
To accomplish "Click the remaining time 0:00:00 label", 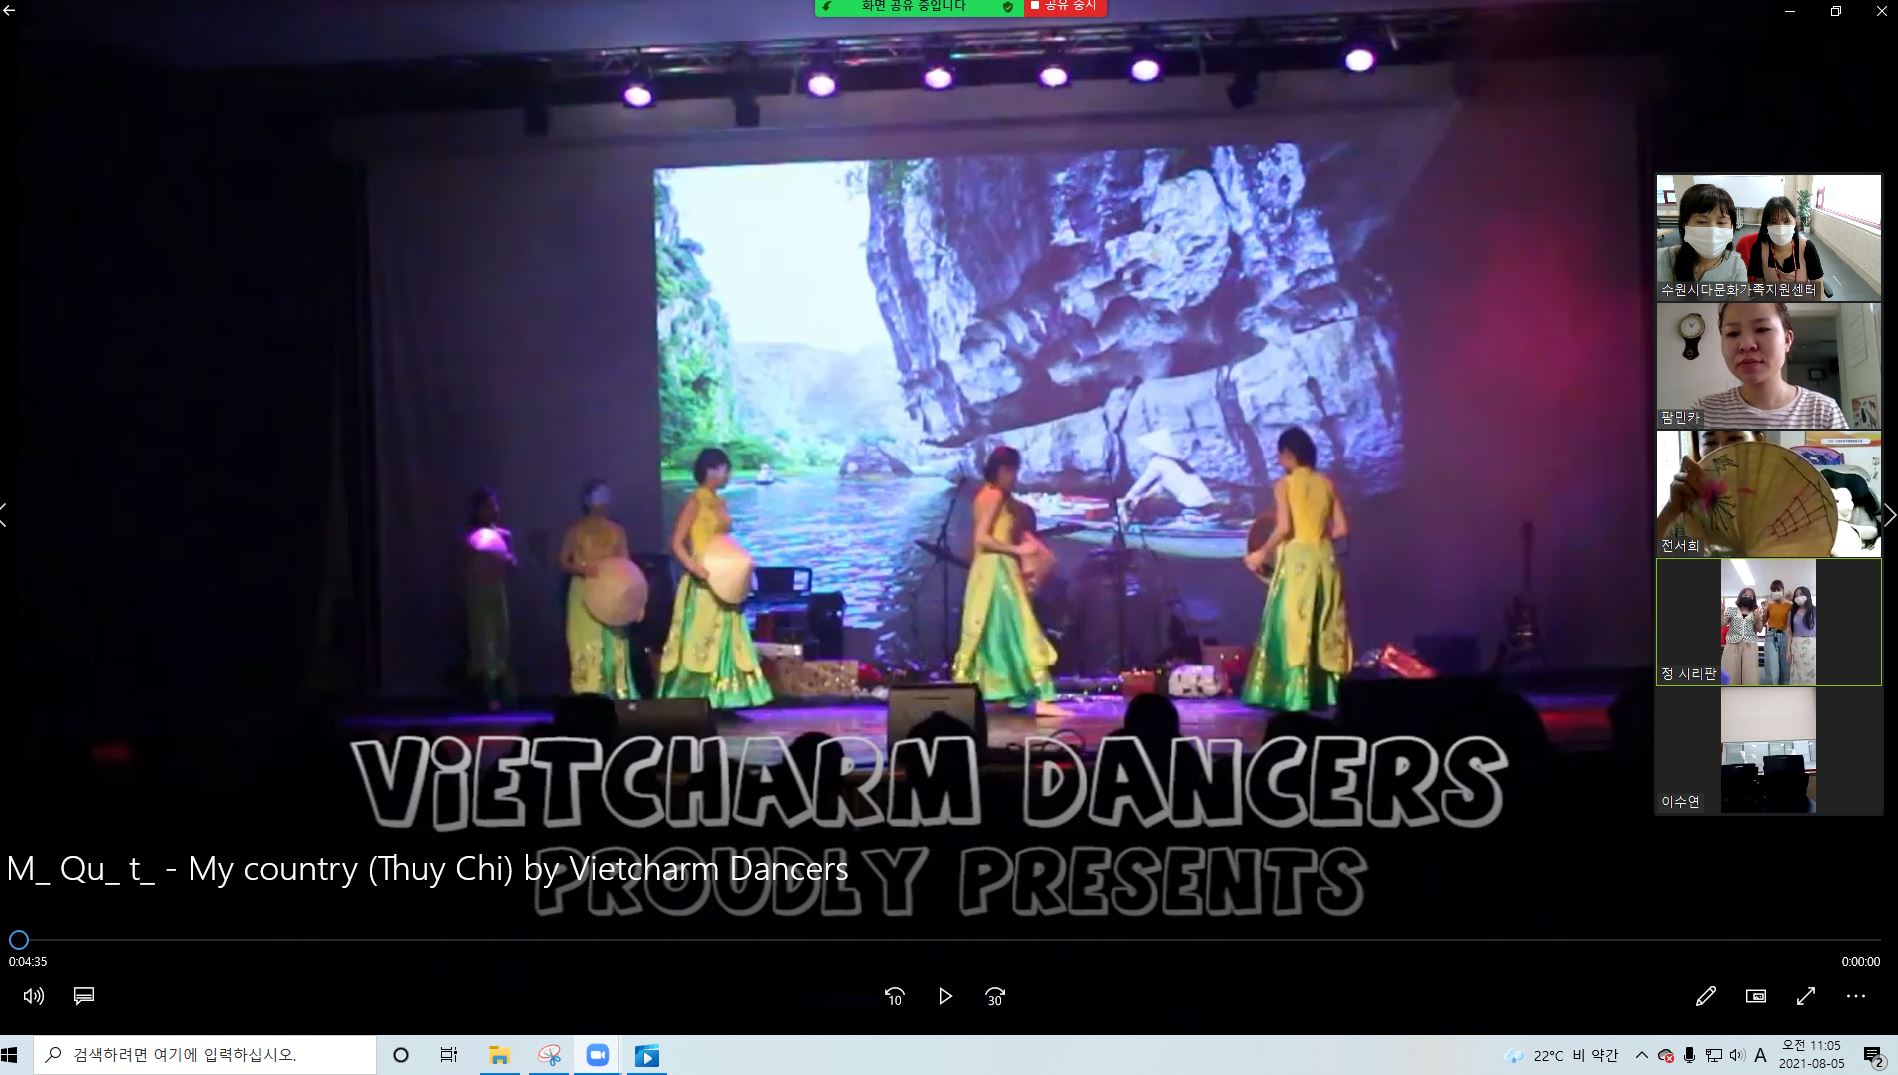I will click(1861, 962).
